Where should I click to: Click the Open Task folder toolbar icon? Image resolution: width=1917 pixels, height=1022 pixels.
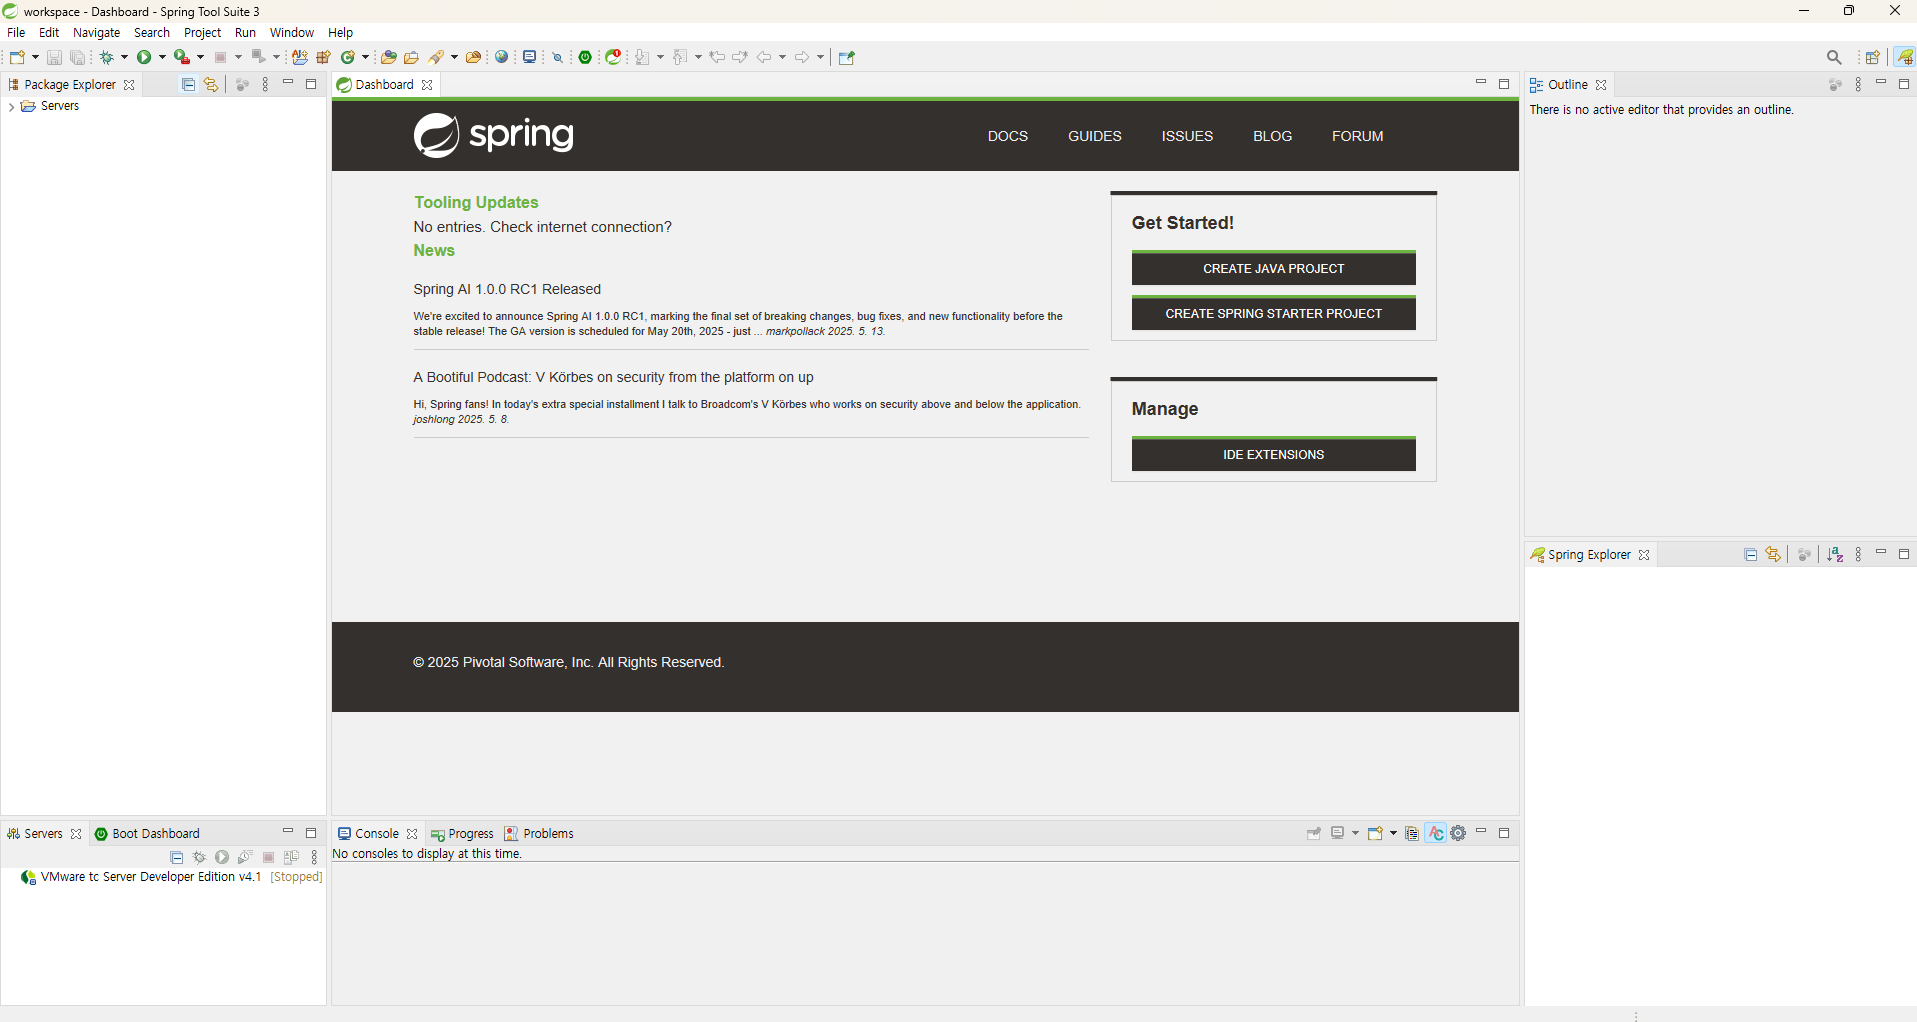coord(411,57)
